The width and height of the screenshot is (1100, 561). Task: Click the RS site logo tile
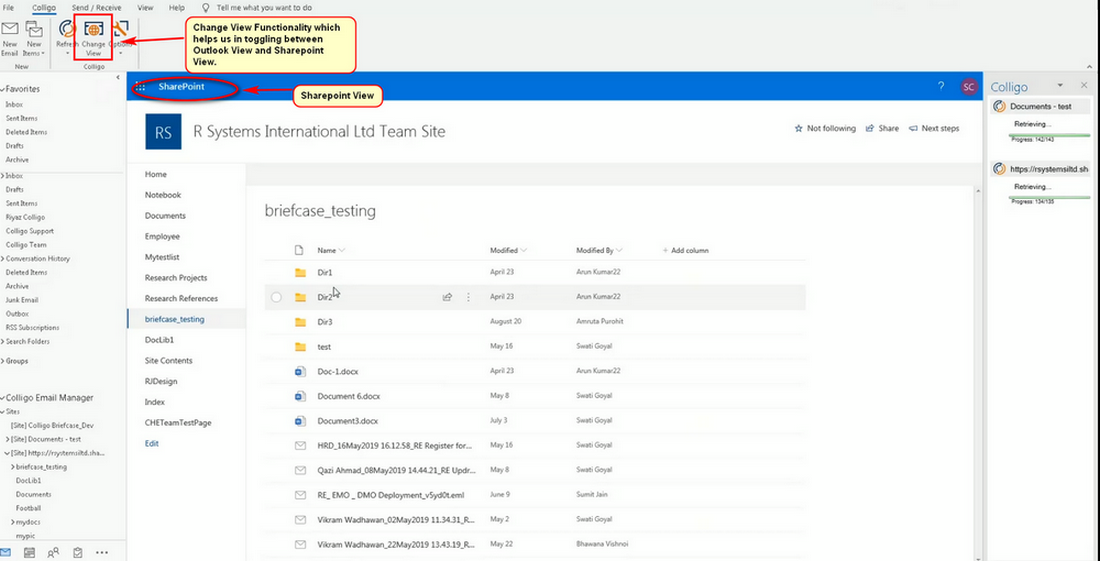pos(163,131)
